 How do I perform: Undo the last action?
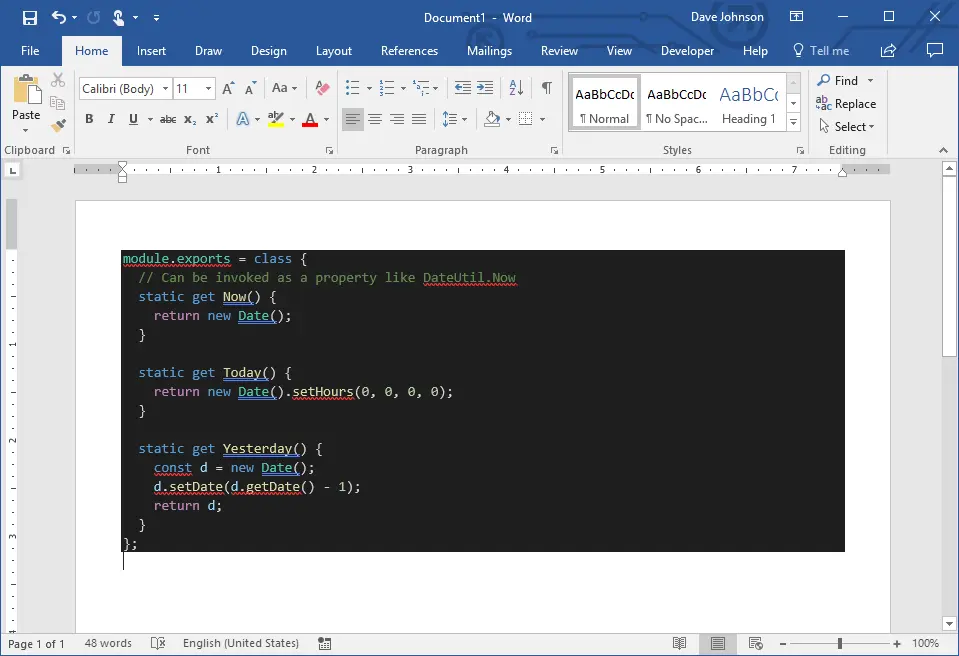(x=59, y=17)
